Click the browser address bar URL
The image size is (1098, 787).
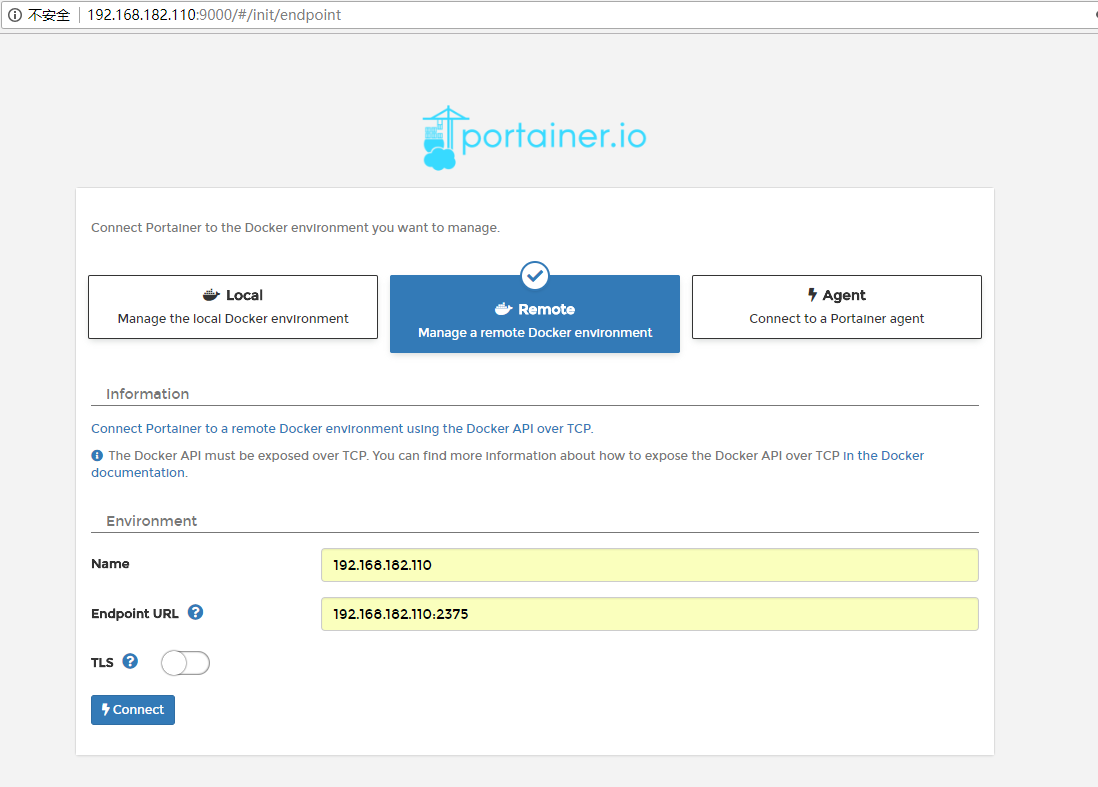(214, 15)
